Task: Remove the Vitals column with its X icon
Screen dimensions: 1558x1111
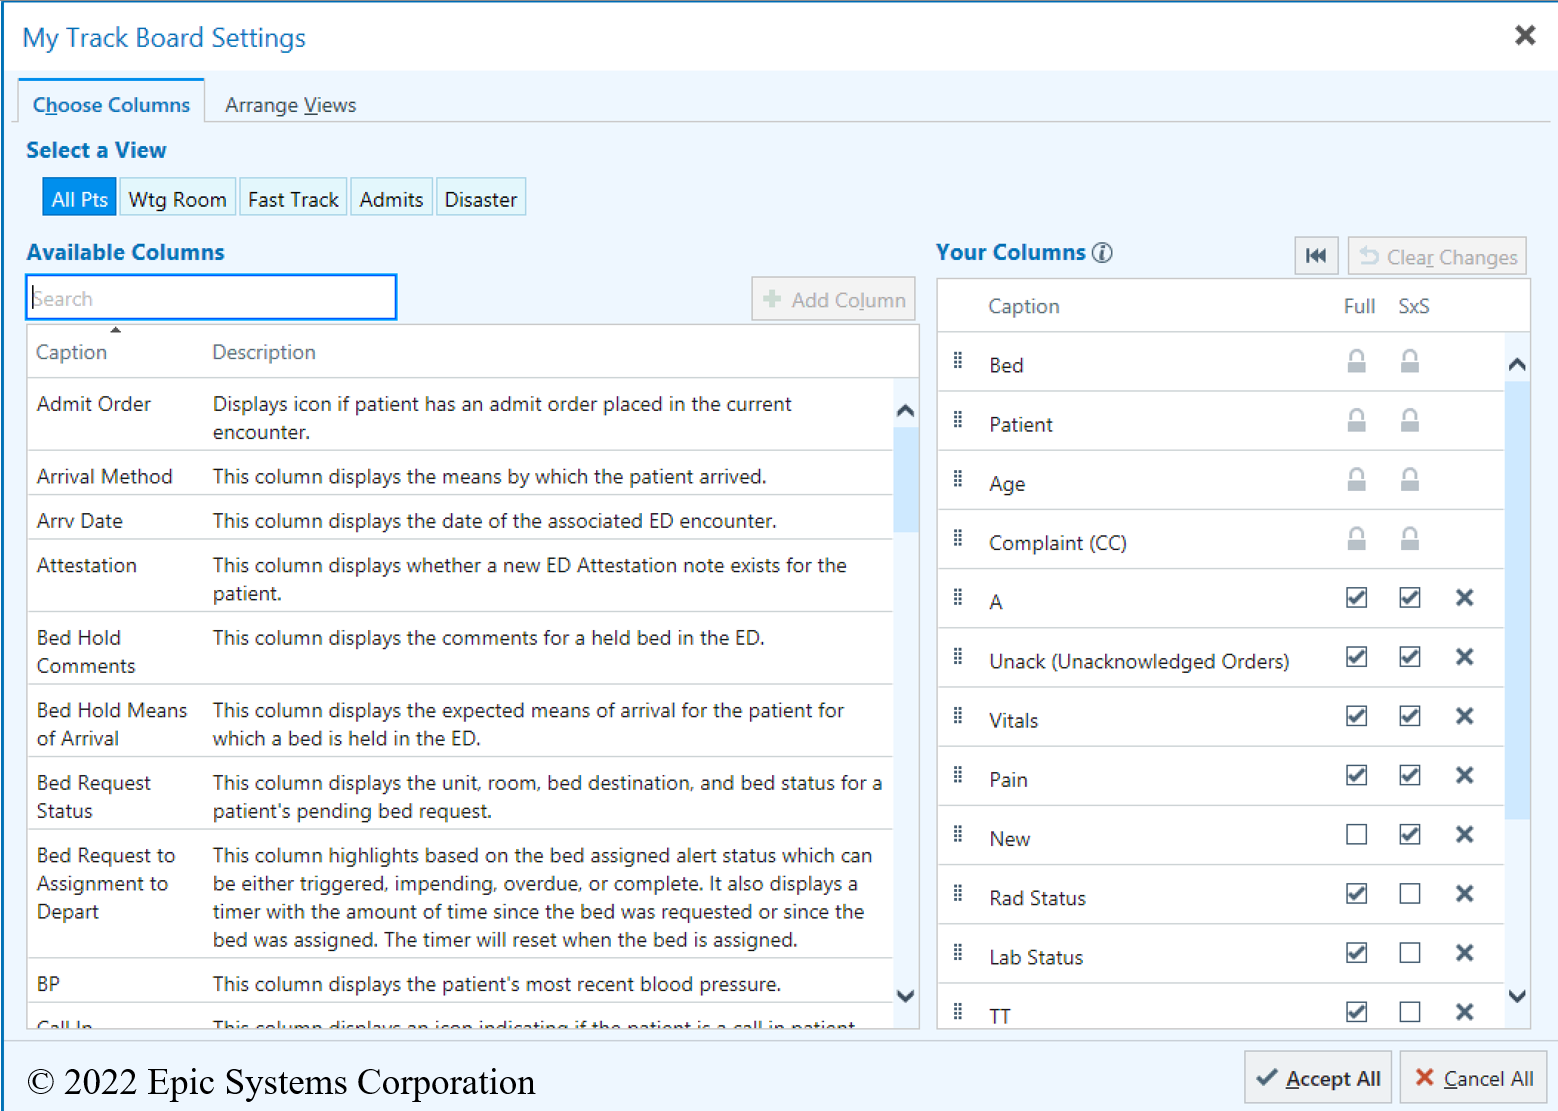Action: pyautogui.click(x=1464, y=716)
